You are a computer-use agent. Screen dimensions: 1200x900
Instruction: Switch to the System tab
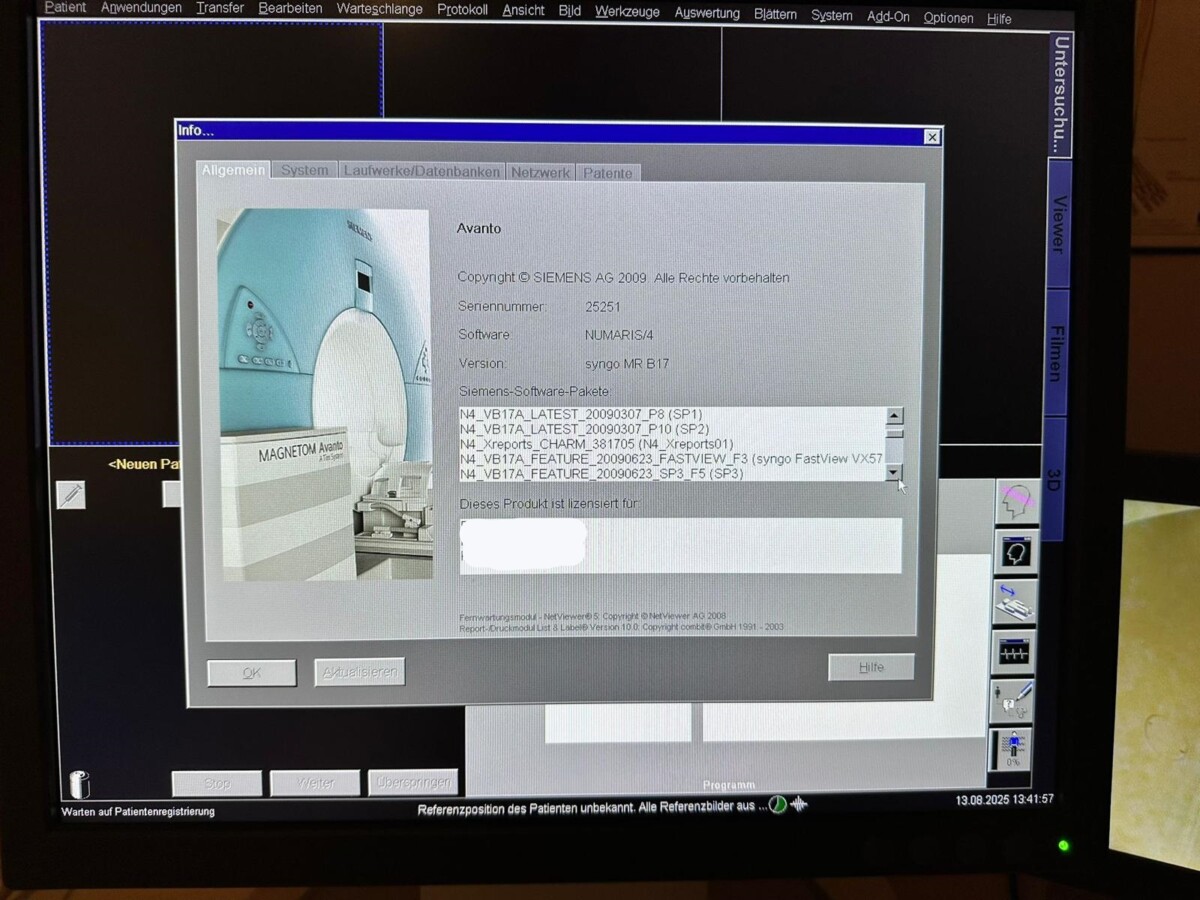(x=304, y=171)
